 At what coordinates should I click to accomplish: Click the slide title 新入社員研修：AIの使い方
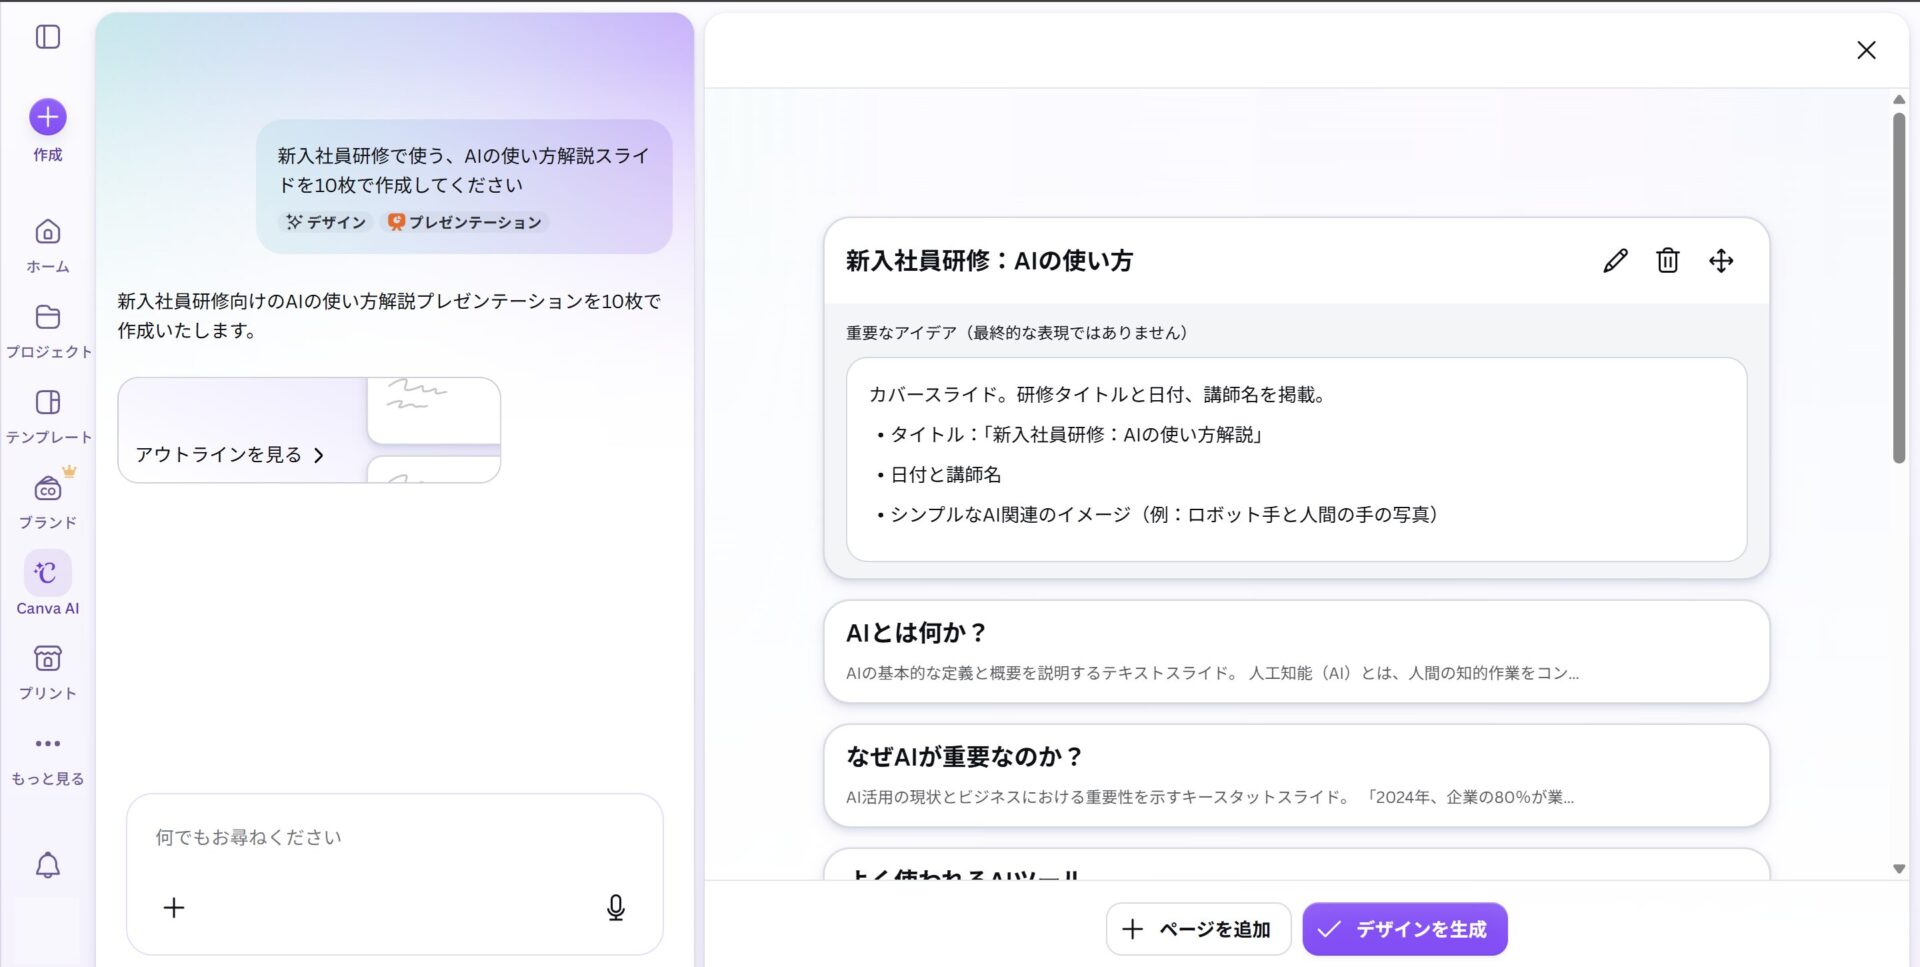click(989, 261)
